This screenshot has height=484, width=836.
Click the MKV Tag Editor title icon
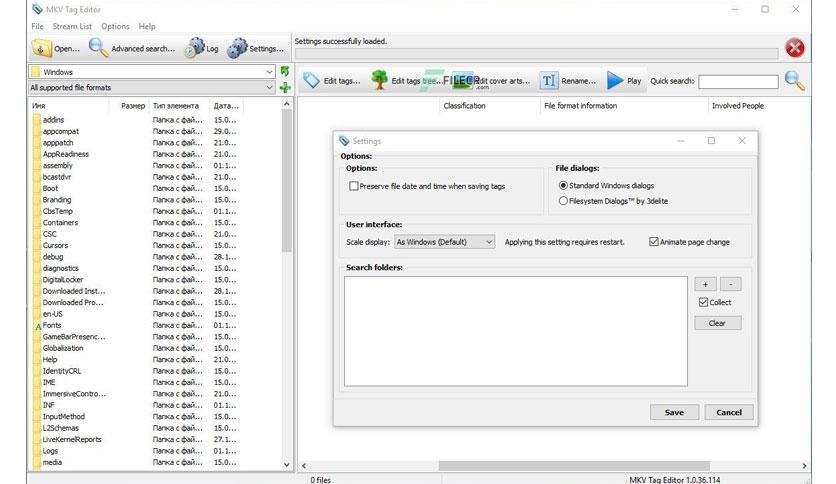[x=37, y=9]
